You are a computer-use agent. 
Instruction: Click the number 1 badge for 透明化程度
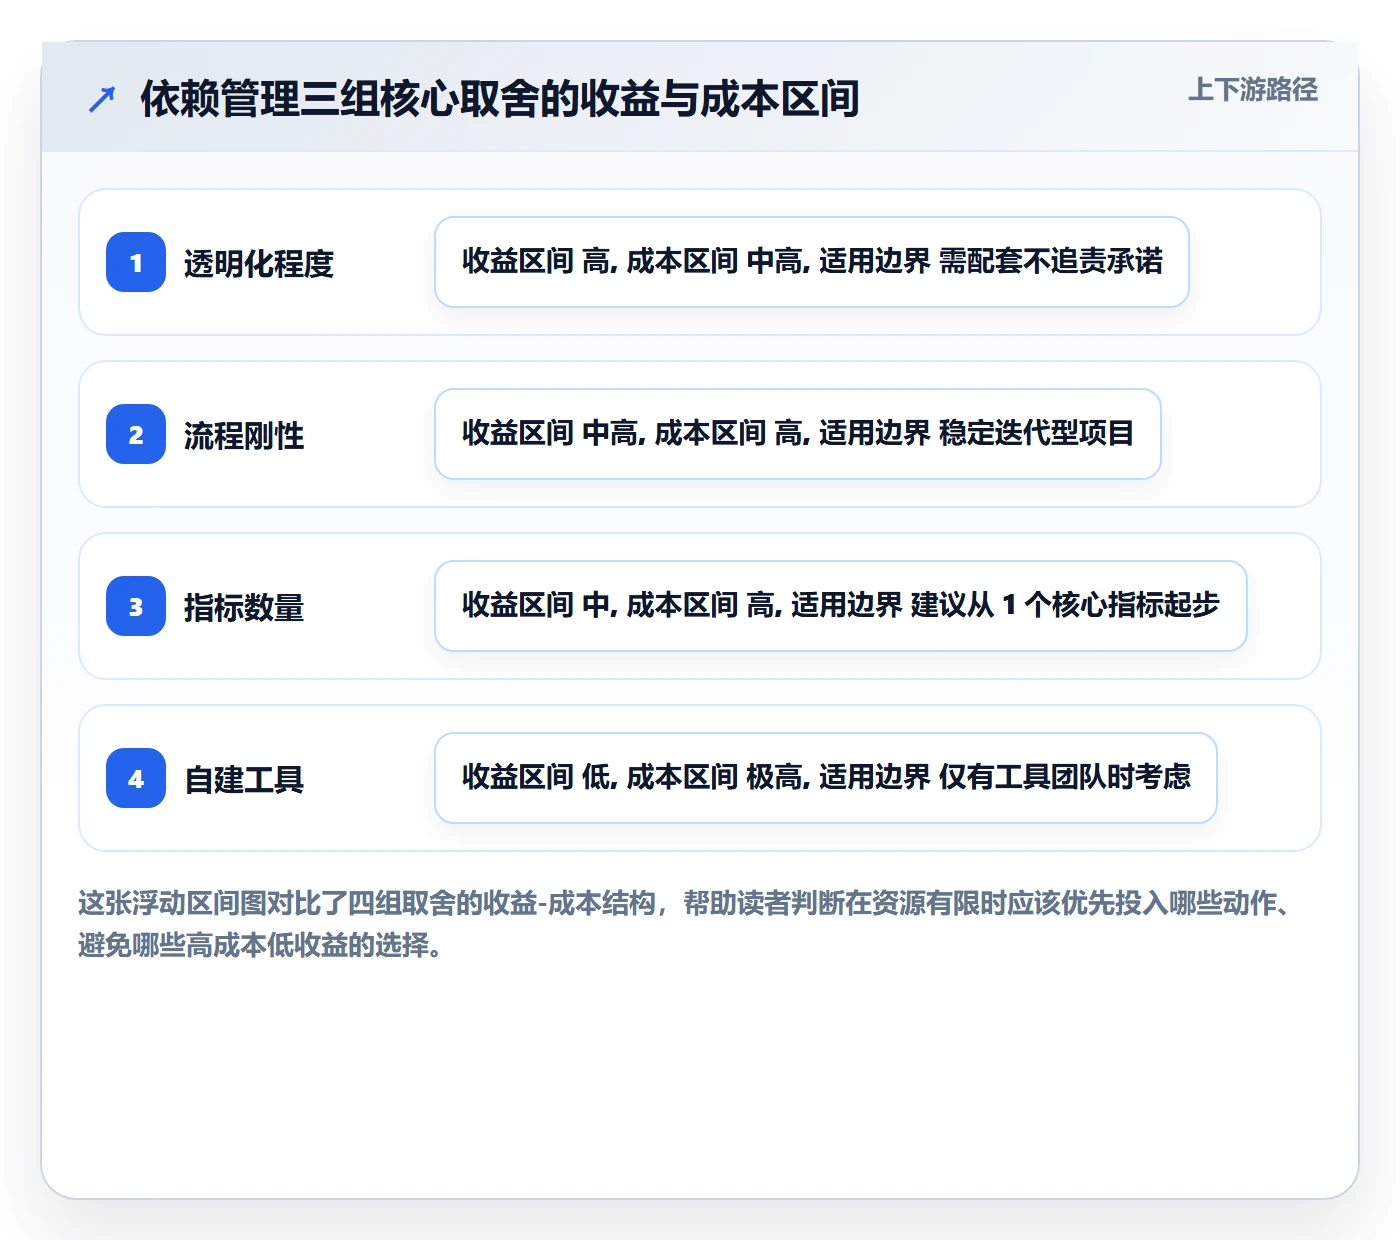(136, 262)
